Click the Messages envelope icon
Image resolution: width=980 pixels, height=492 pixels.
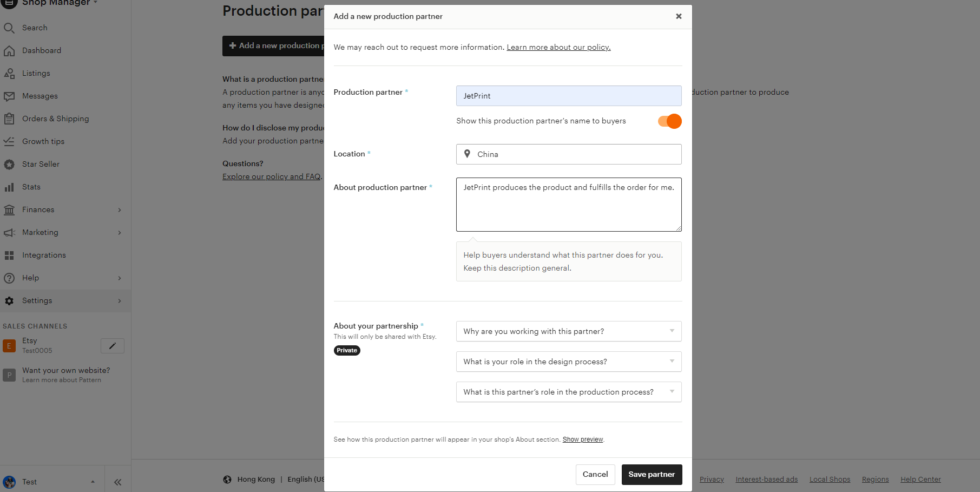10,96
